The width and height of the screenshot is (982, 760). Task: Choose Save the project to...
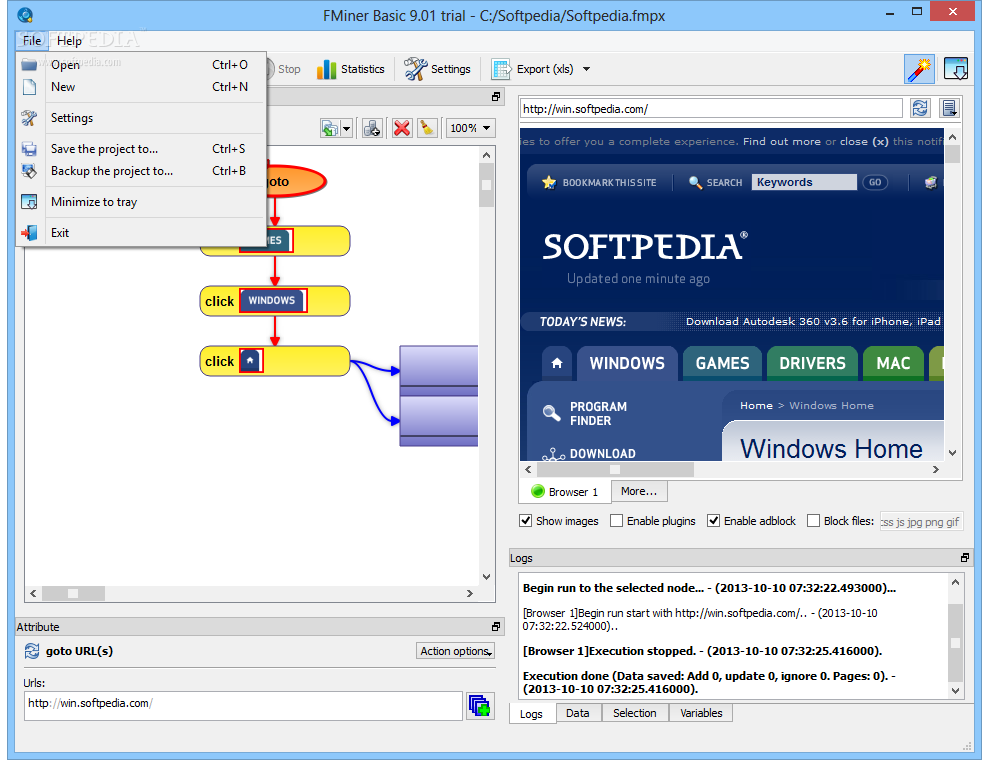(x=143, y=148)
